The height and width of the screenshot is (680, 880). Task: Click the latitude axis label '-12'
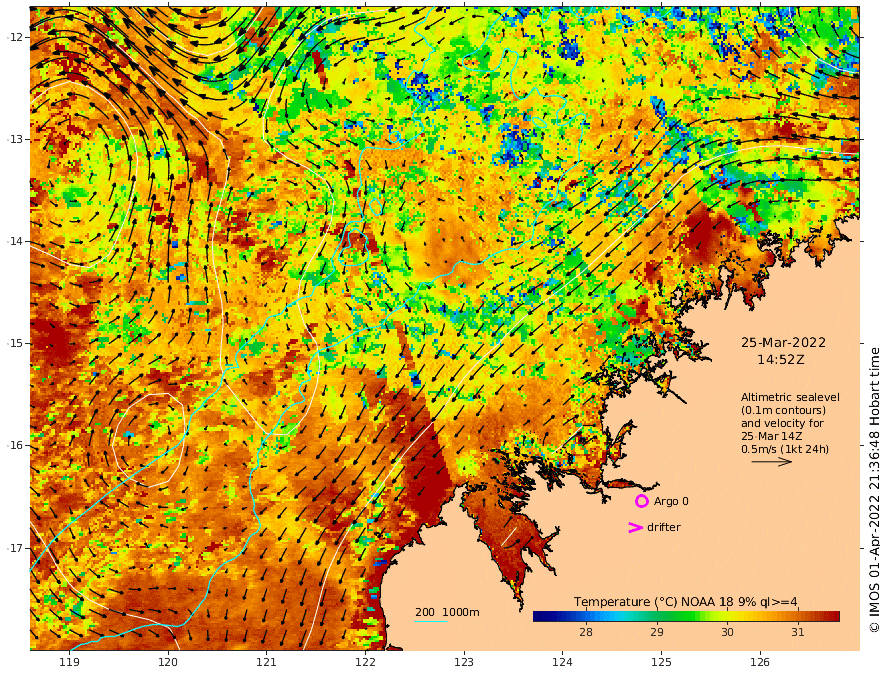[14, 37]
